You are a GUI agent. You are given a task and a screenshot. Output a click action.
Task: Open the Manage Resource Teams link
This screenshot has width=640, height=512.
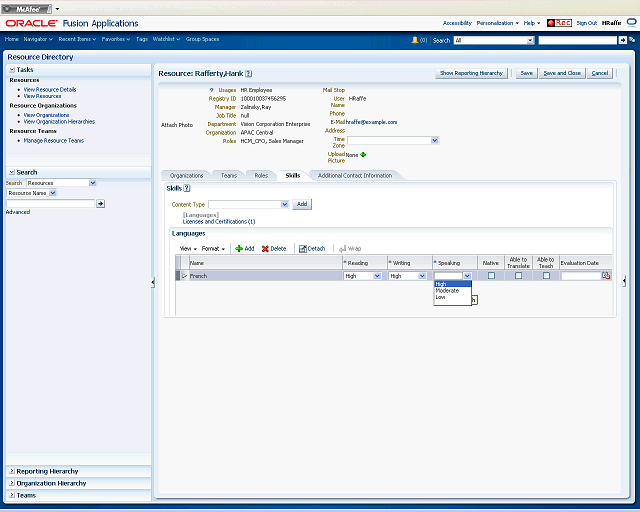[x=53, y=140]
